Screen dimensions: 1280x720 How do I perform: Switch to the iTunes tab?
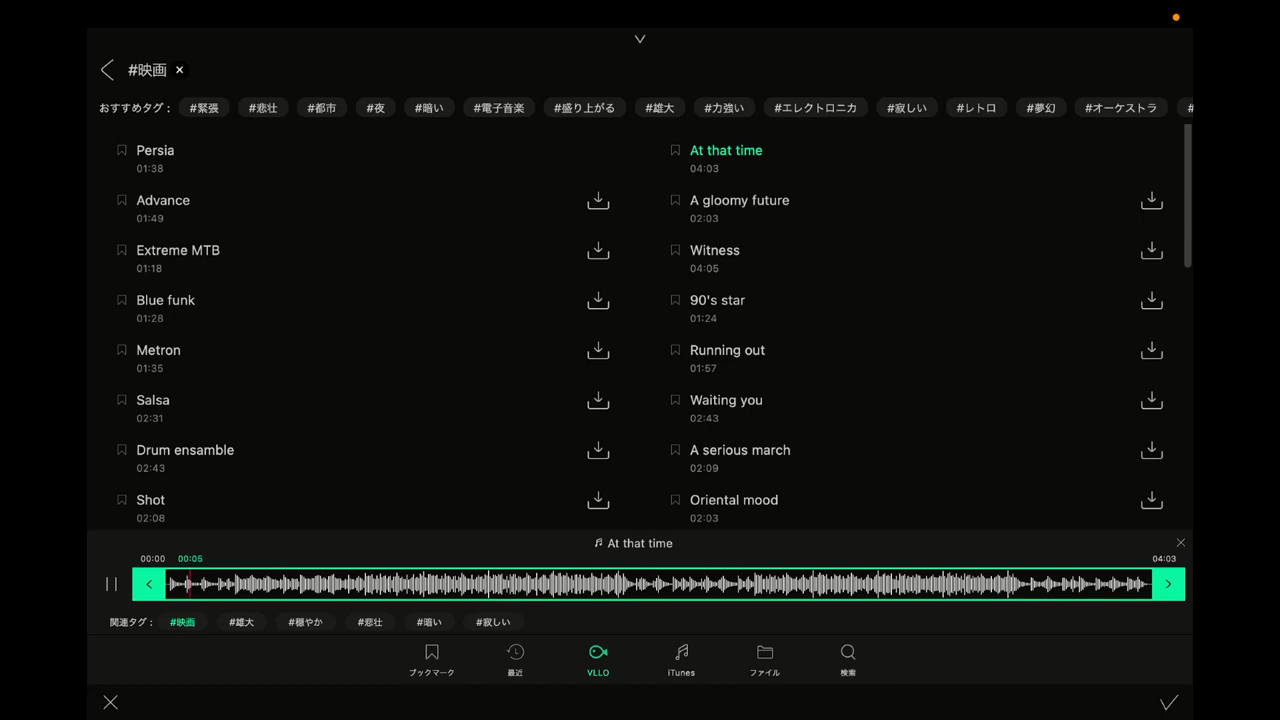pyautogui.click(x=681, y=659)
